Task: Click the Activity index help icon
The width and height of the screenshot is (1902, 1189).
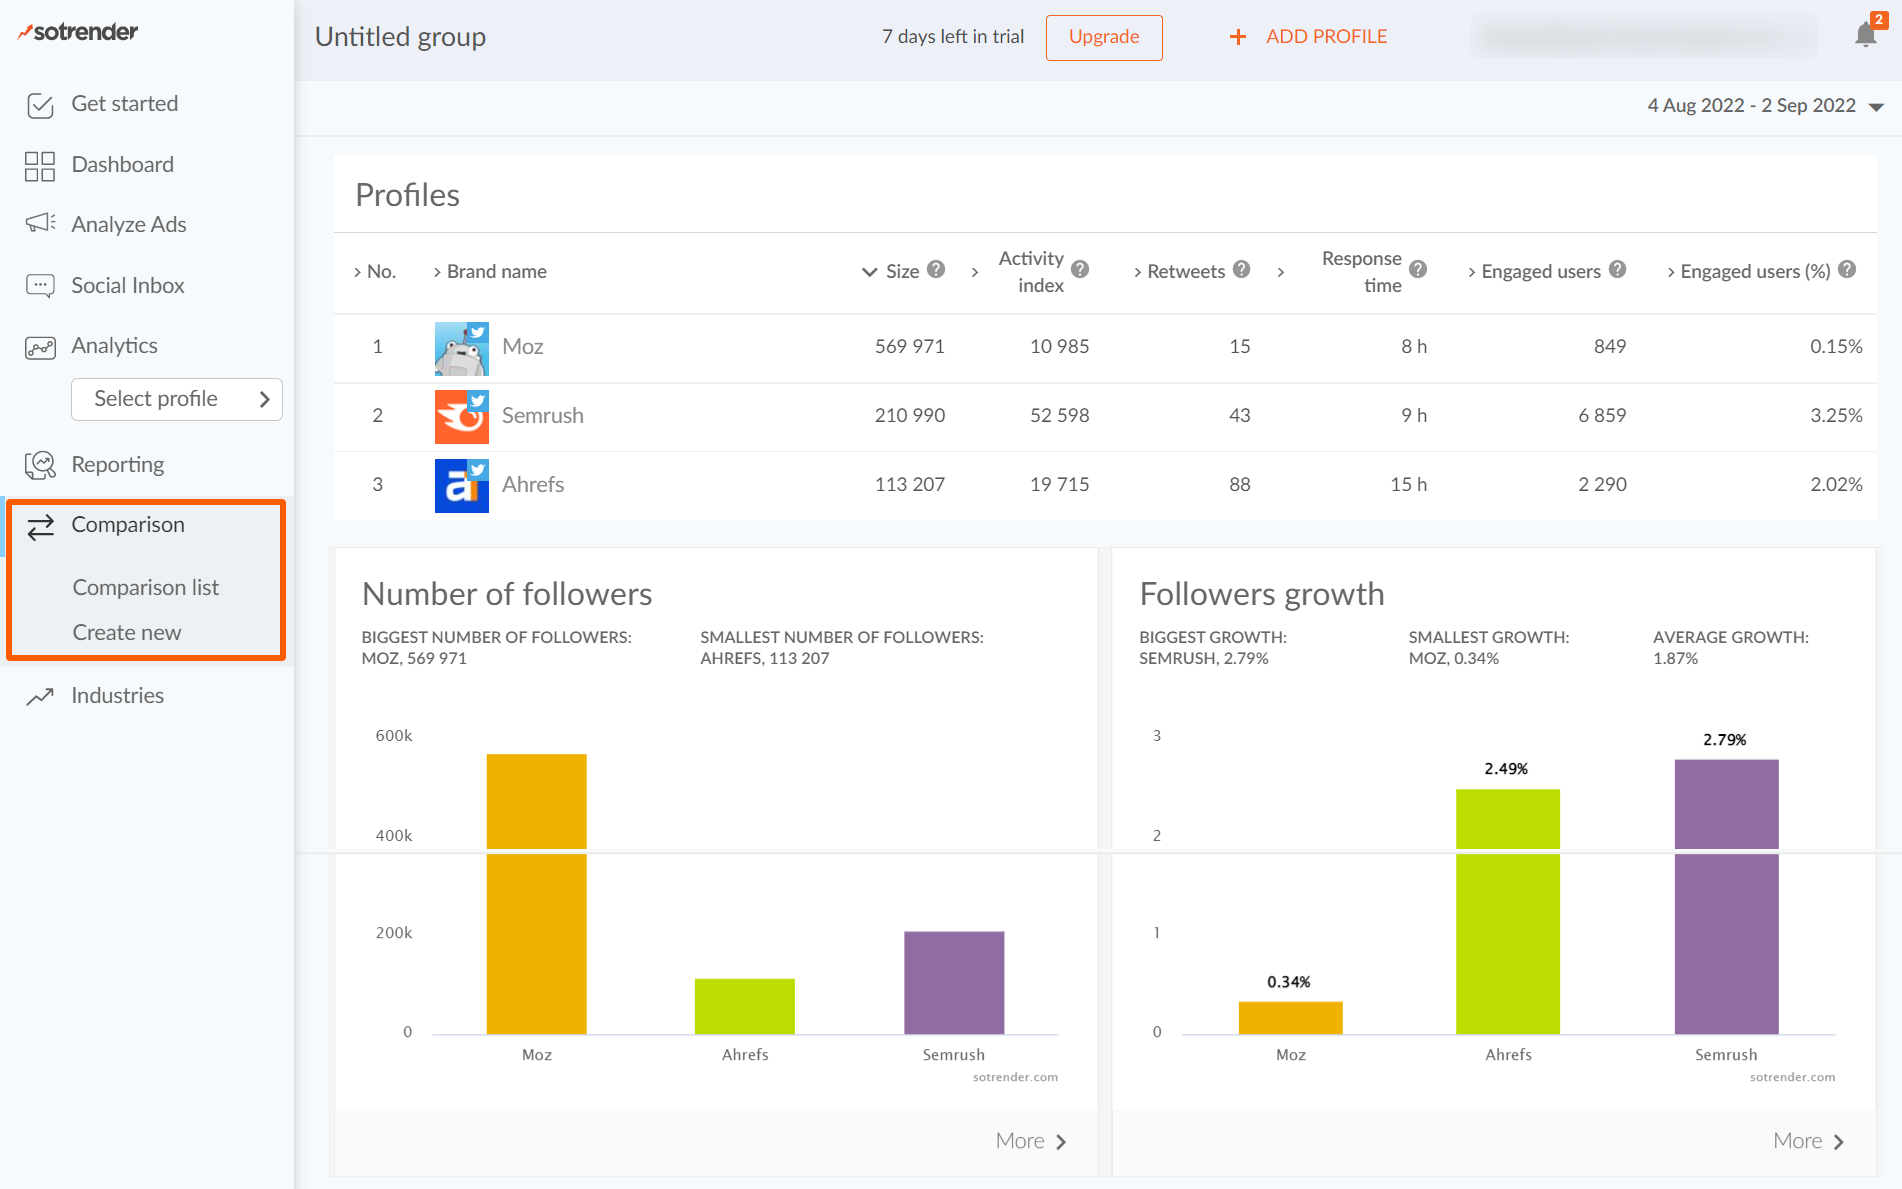Action: 1080,269
